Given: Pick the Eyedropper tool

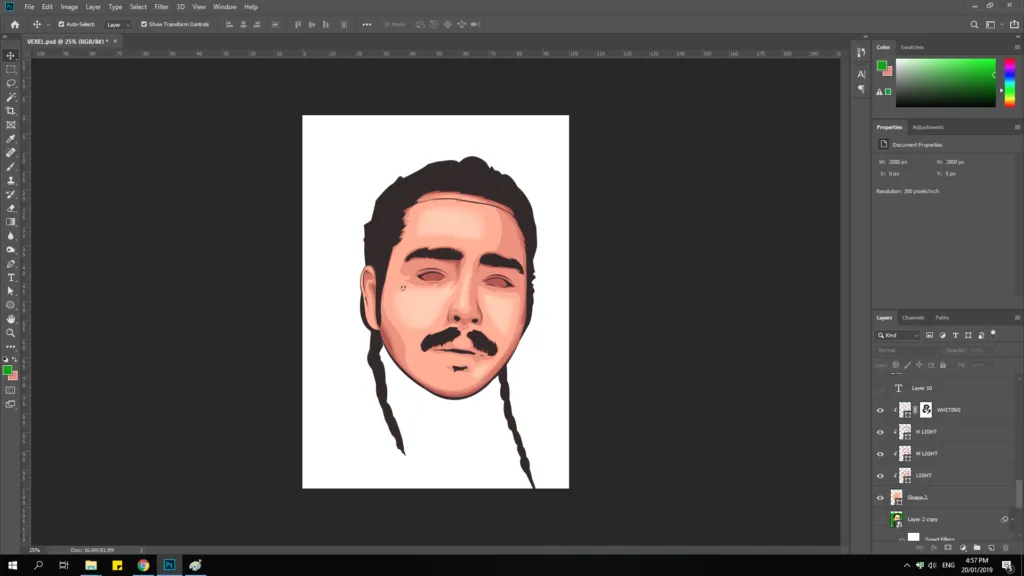Looking at the screenshot, I should point(10,139).
